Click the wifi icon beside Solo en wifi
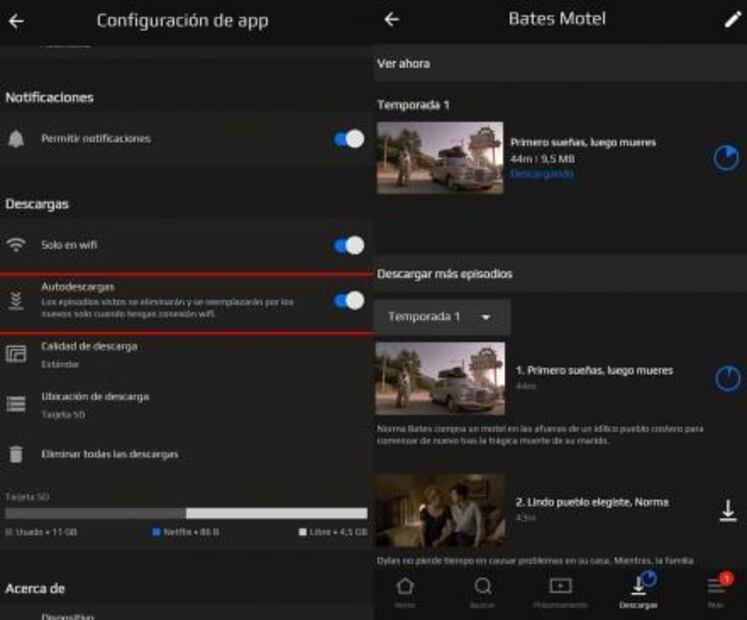The width and height of the screenshot is (747, 620). tap(16, 245)
